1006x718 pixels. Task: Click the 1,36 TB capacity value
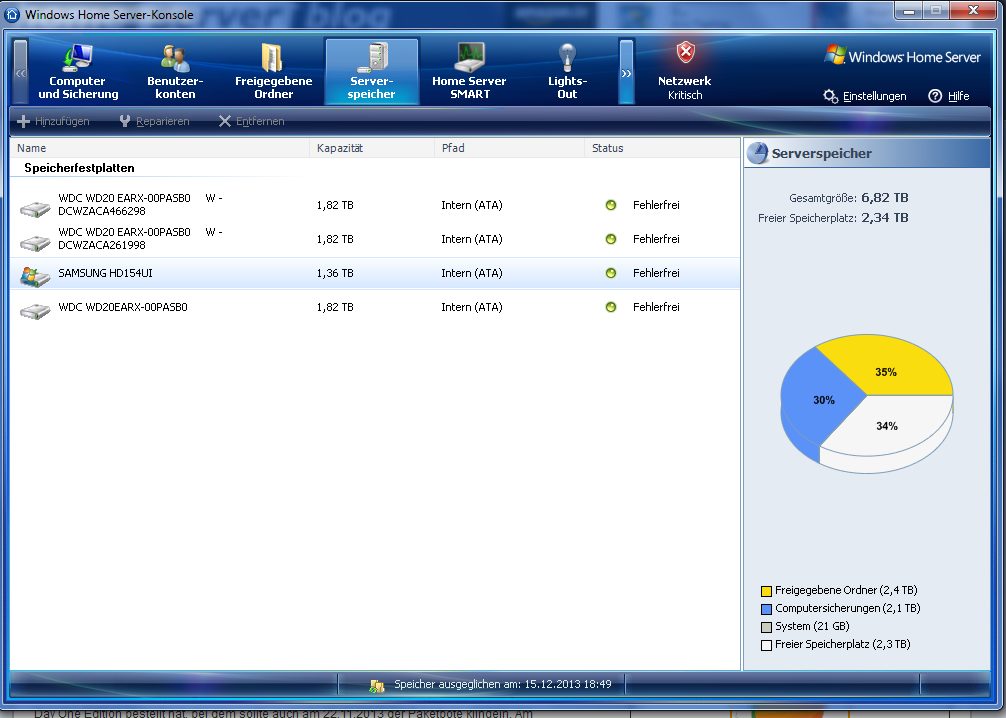click(335, 273)
